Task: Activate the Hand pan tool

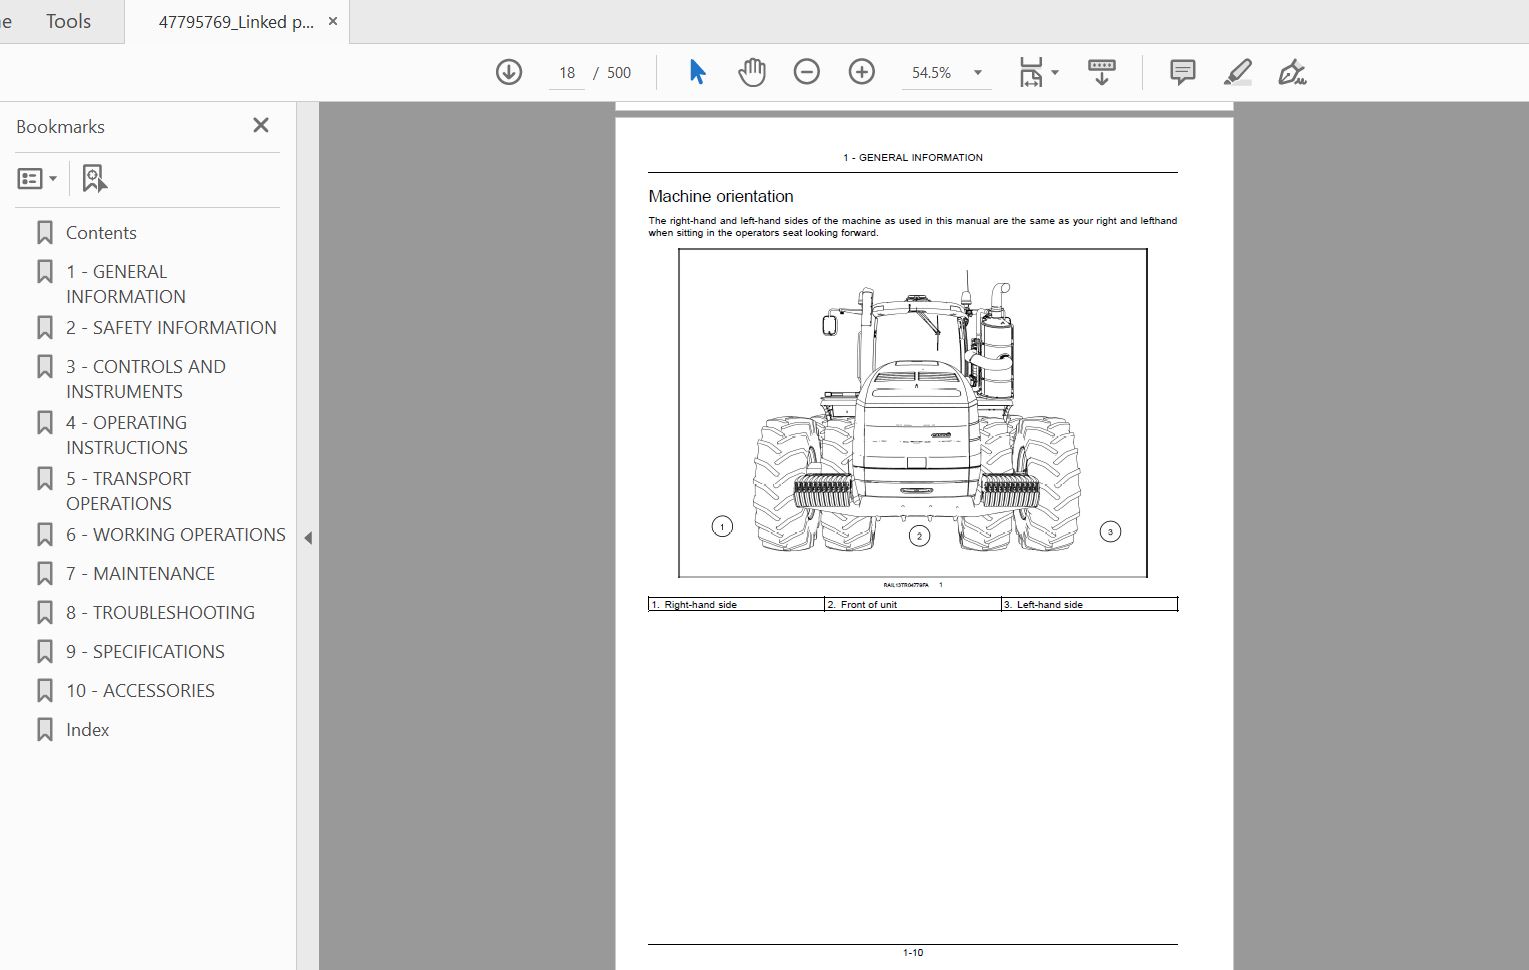Action: (751, 72)
